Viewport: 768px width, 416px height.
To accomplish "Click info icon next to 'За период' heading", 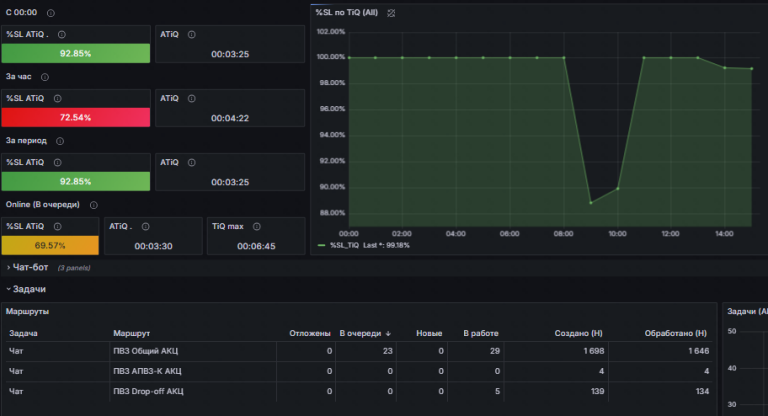I will pos(60,141).
